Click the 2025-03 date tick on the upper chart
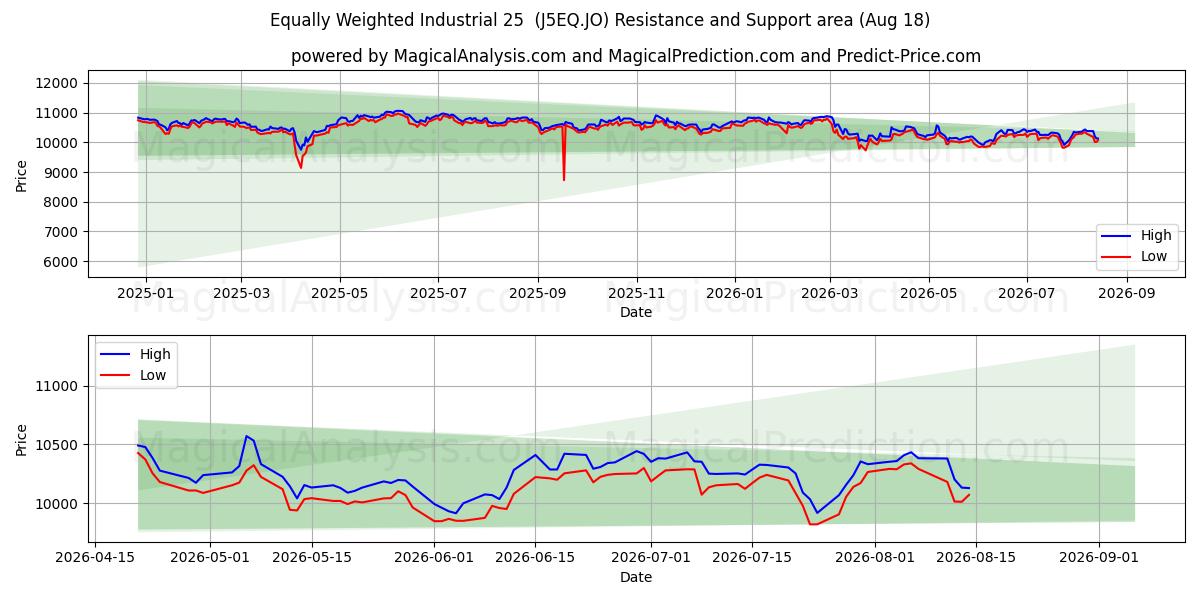Viewport: 1200px width, 600px height. point(241,294)
